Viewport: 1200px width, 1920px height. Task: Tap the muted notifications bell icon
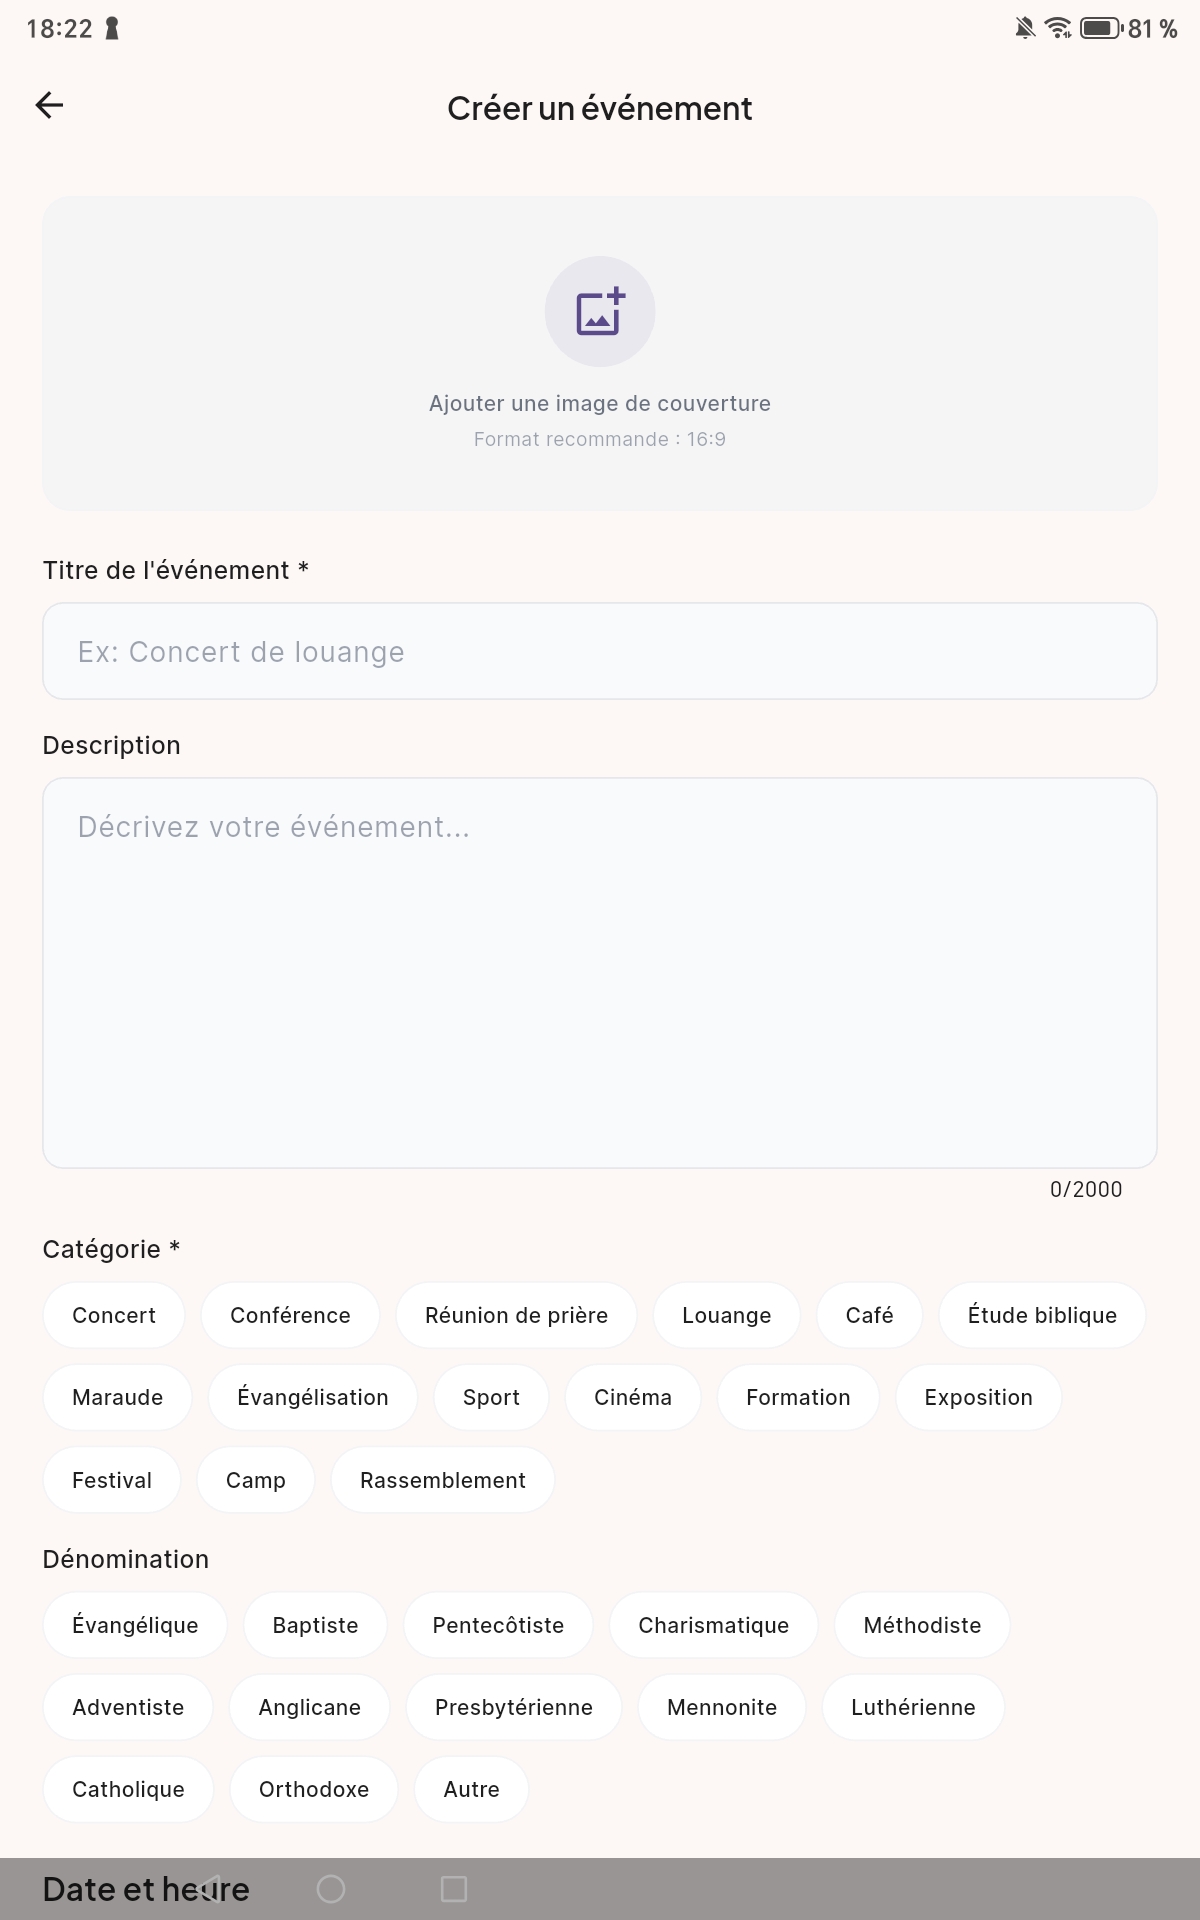(x=1024, y=28)
